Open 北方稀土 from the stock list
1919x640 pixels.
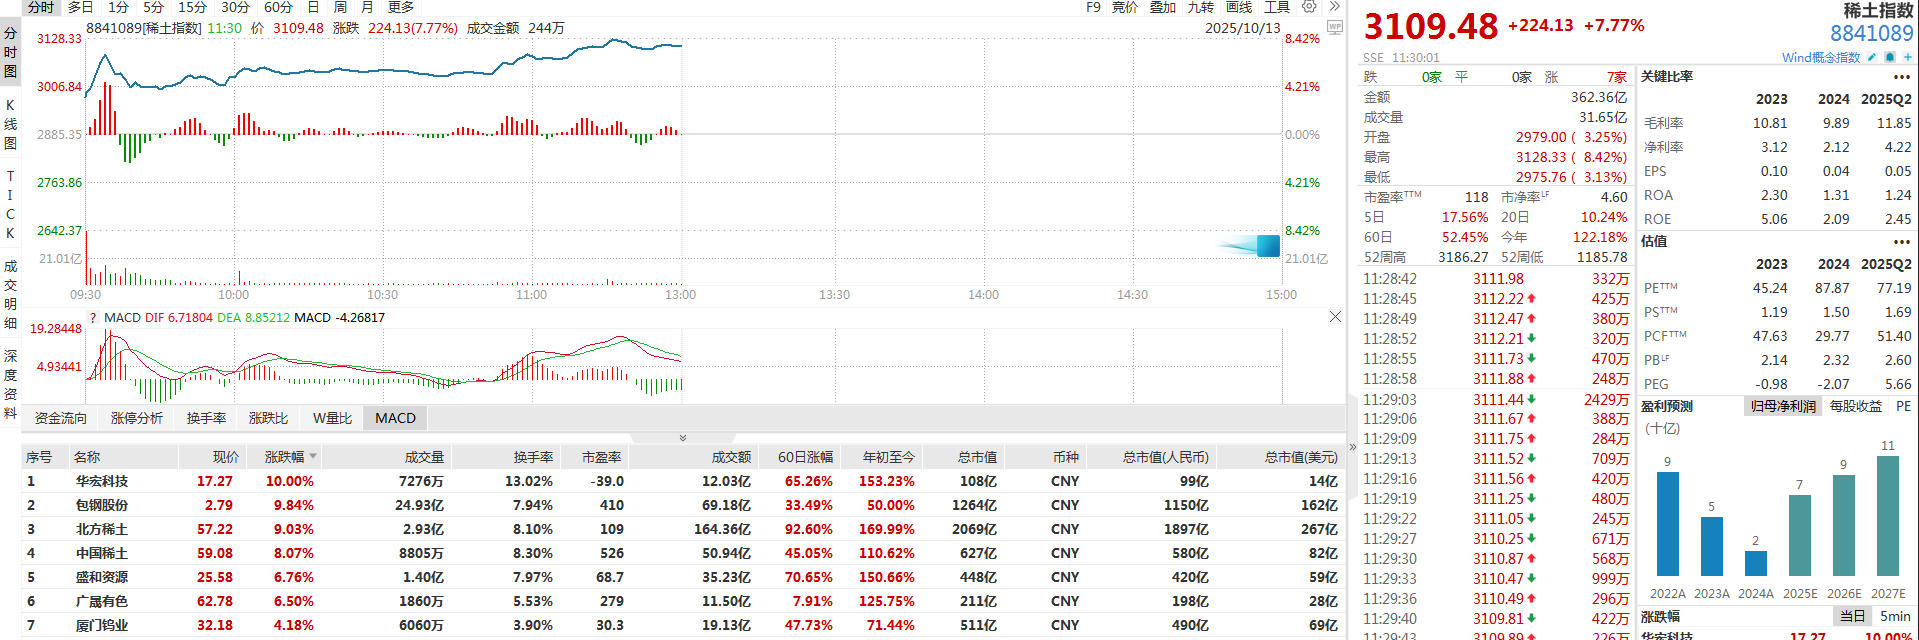click(x=101, y=529)
